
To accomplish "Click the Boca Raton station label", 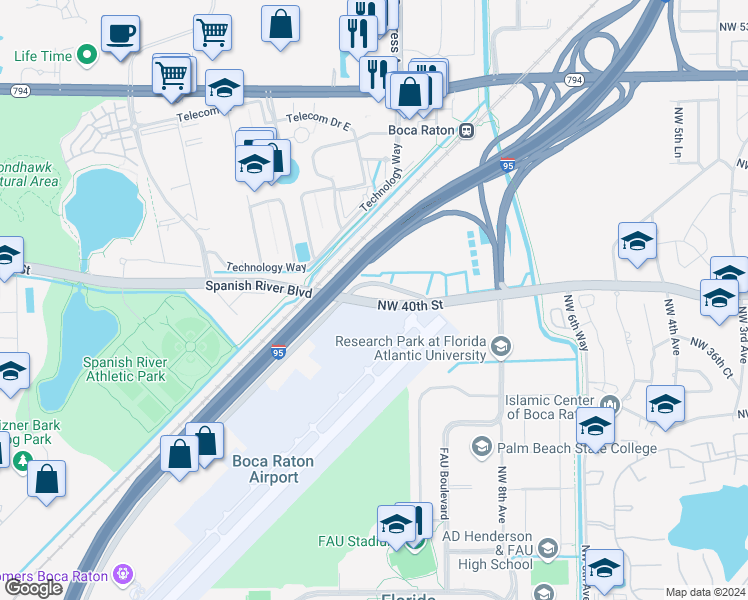I will click(421, 130).
